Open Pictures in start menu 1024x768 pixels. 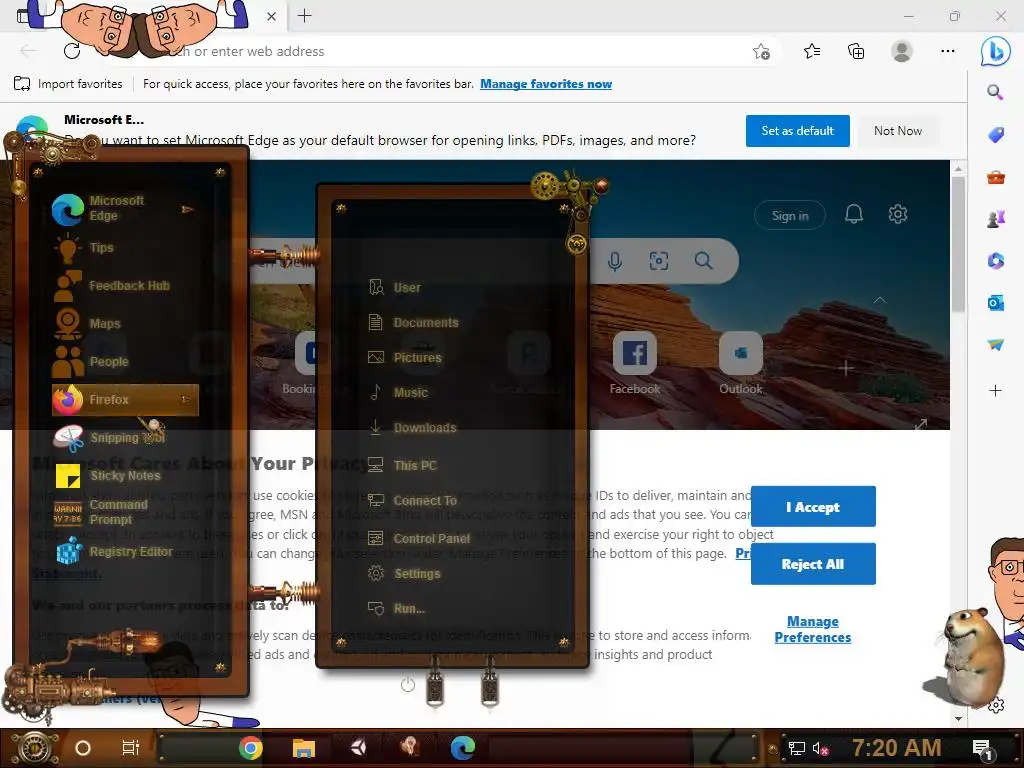coord(405,358)
